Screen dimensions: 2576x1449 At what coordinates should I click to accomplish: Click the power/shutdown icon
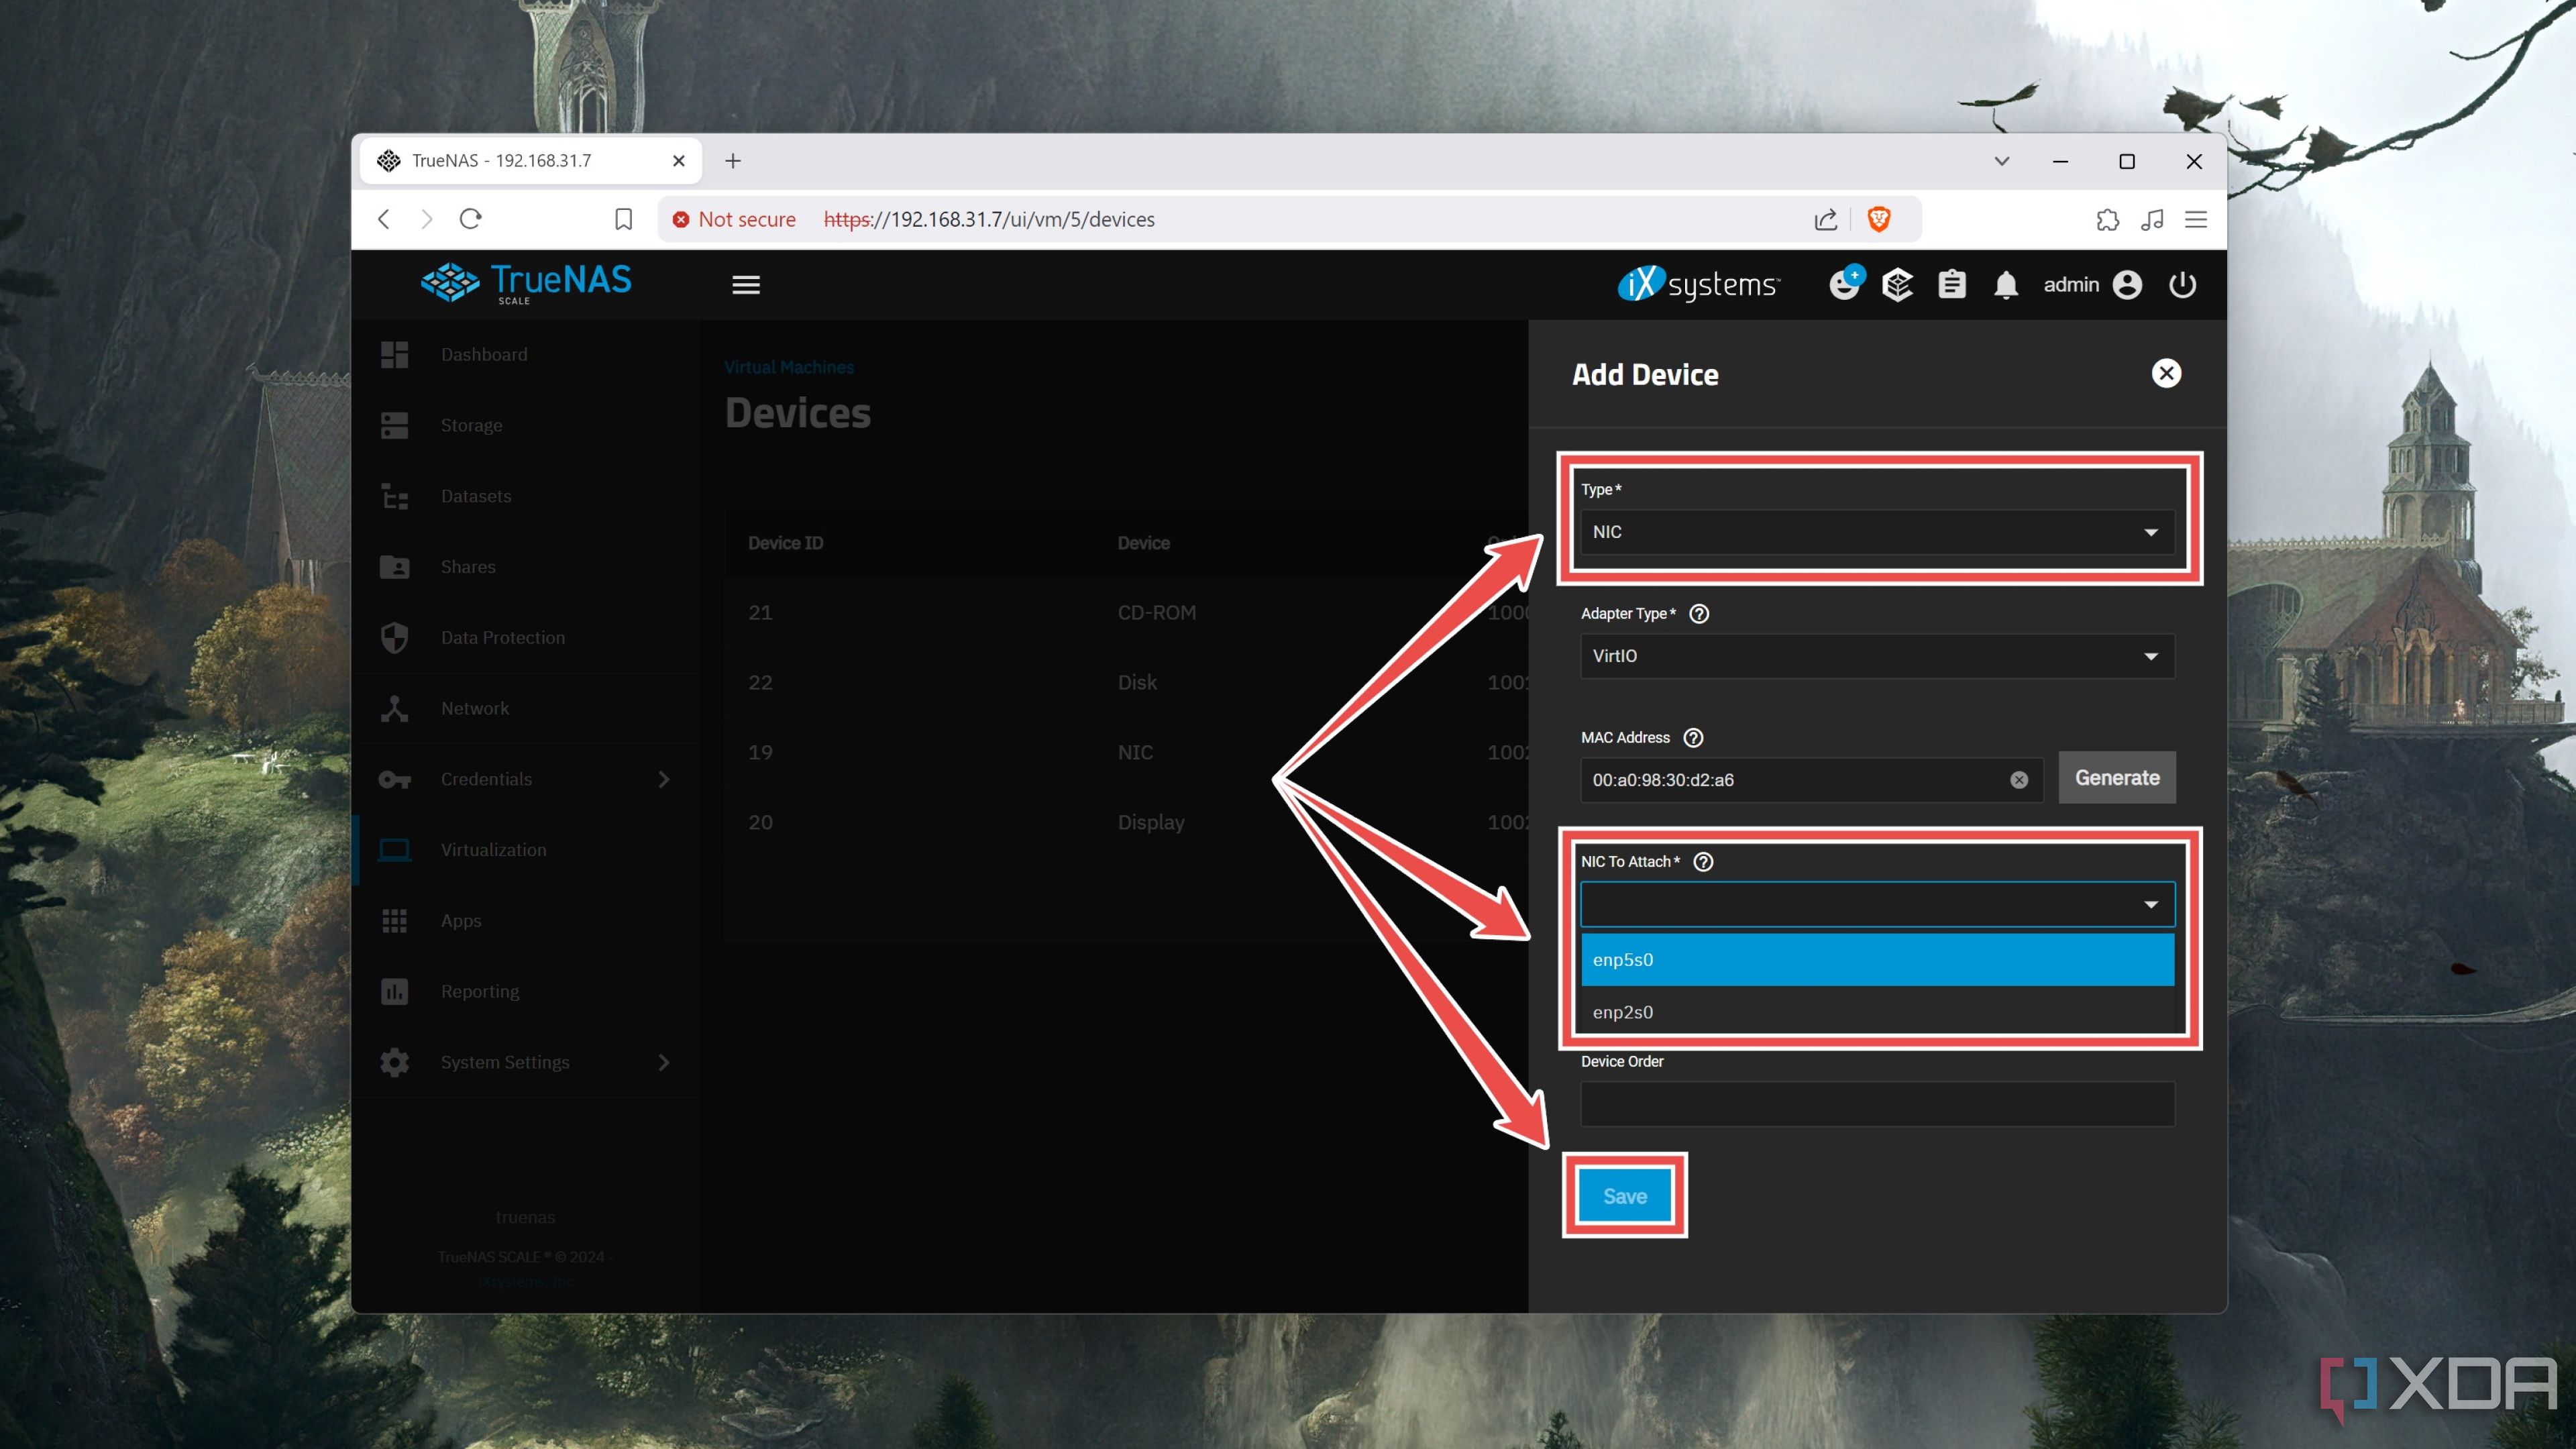coord(2185,285)
